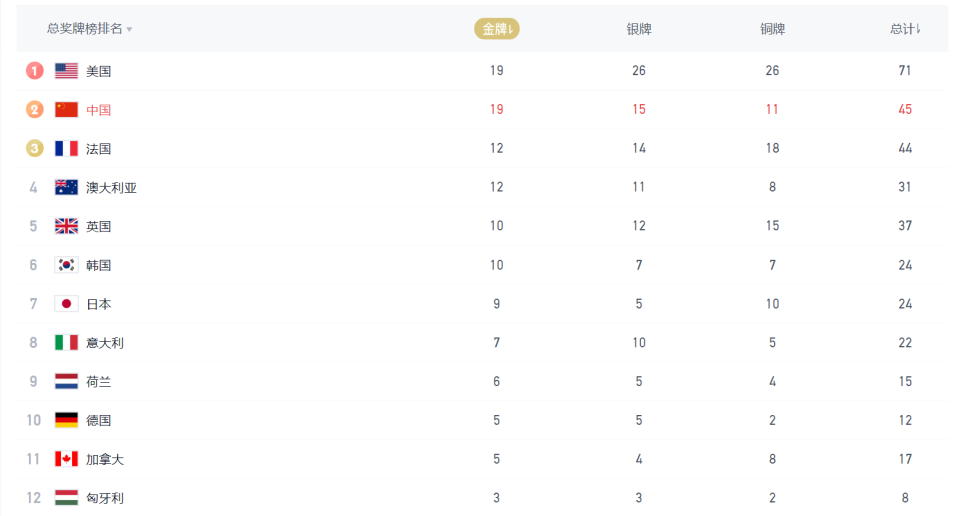
Task: Open the 意大利 country link
Action: [x=105, y=343]
